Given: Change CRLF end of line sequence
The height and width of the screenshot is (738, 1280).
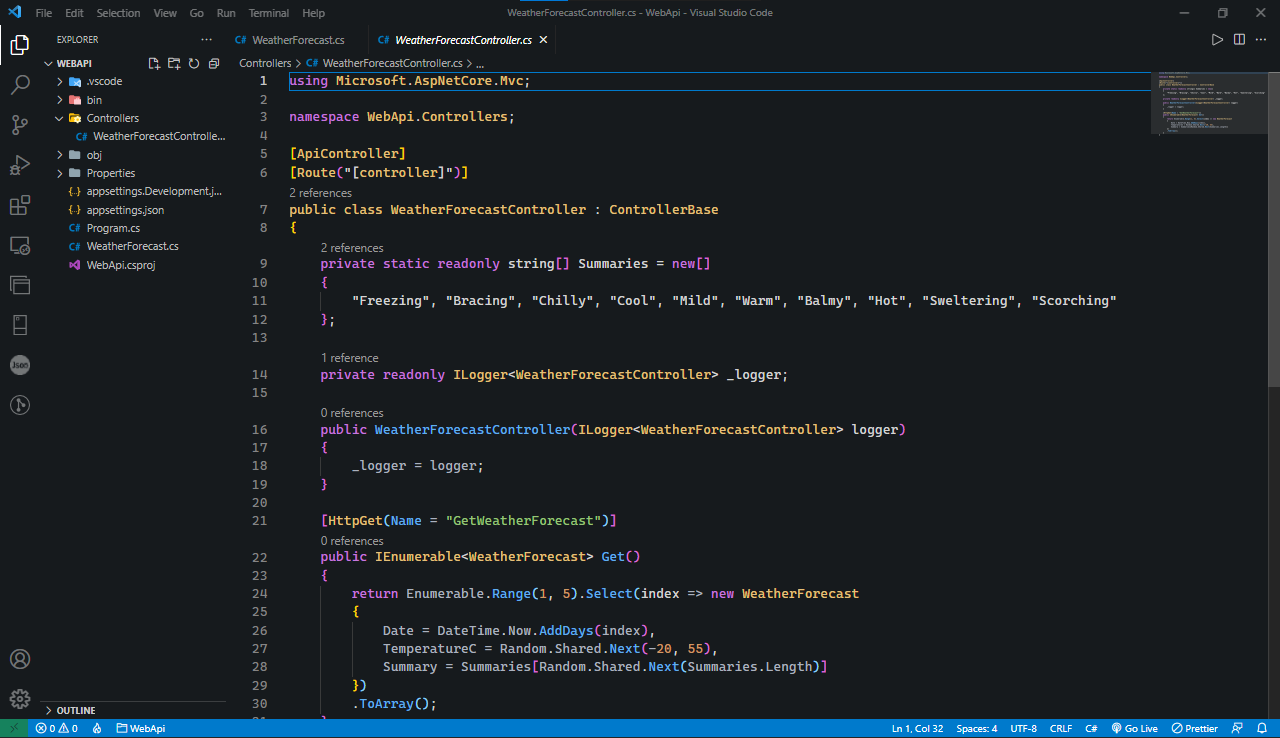Looking at the screenshot, I should point(1061,728).
